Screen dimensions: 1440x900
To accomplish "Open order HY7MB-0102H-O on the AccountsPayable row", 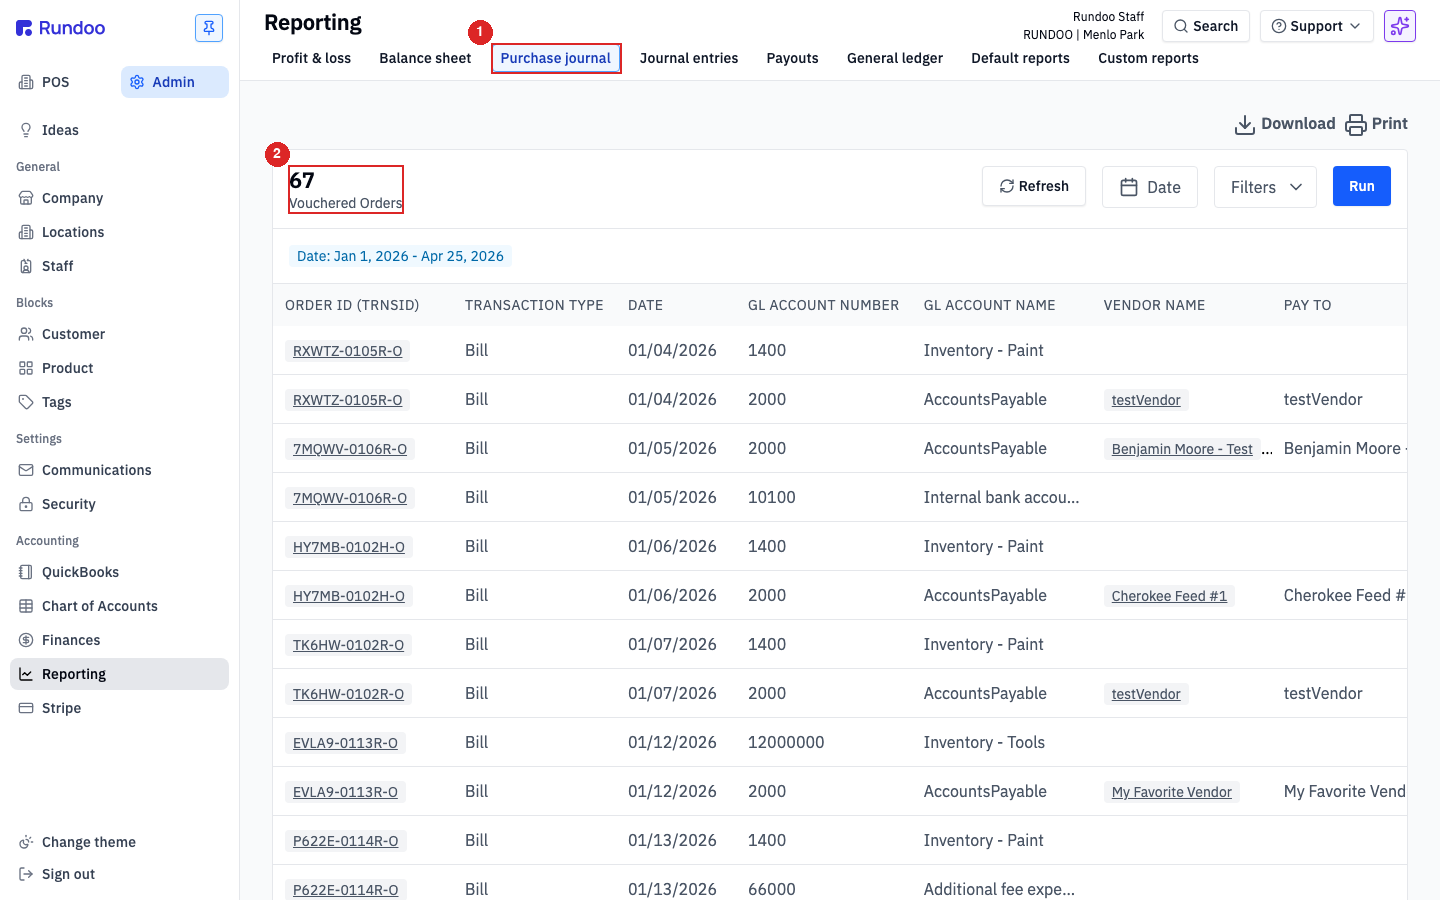I will [x=349, y=596].
